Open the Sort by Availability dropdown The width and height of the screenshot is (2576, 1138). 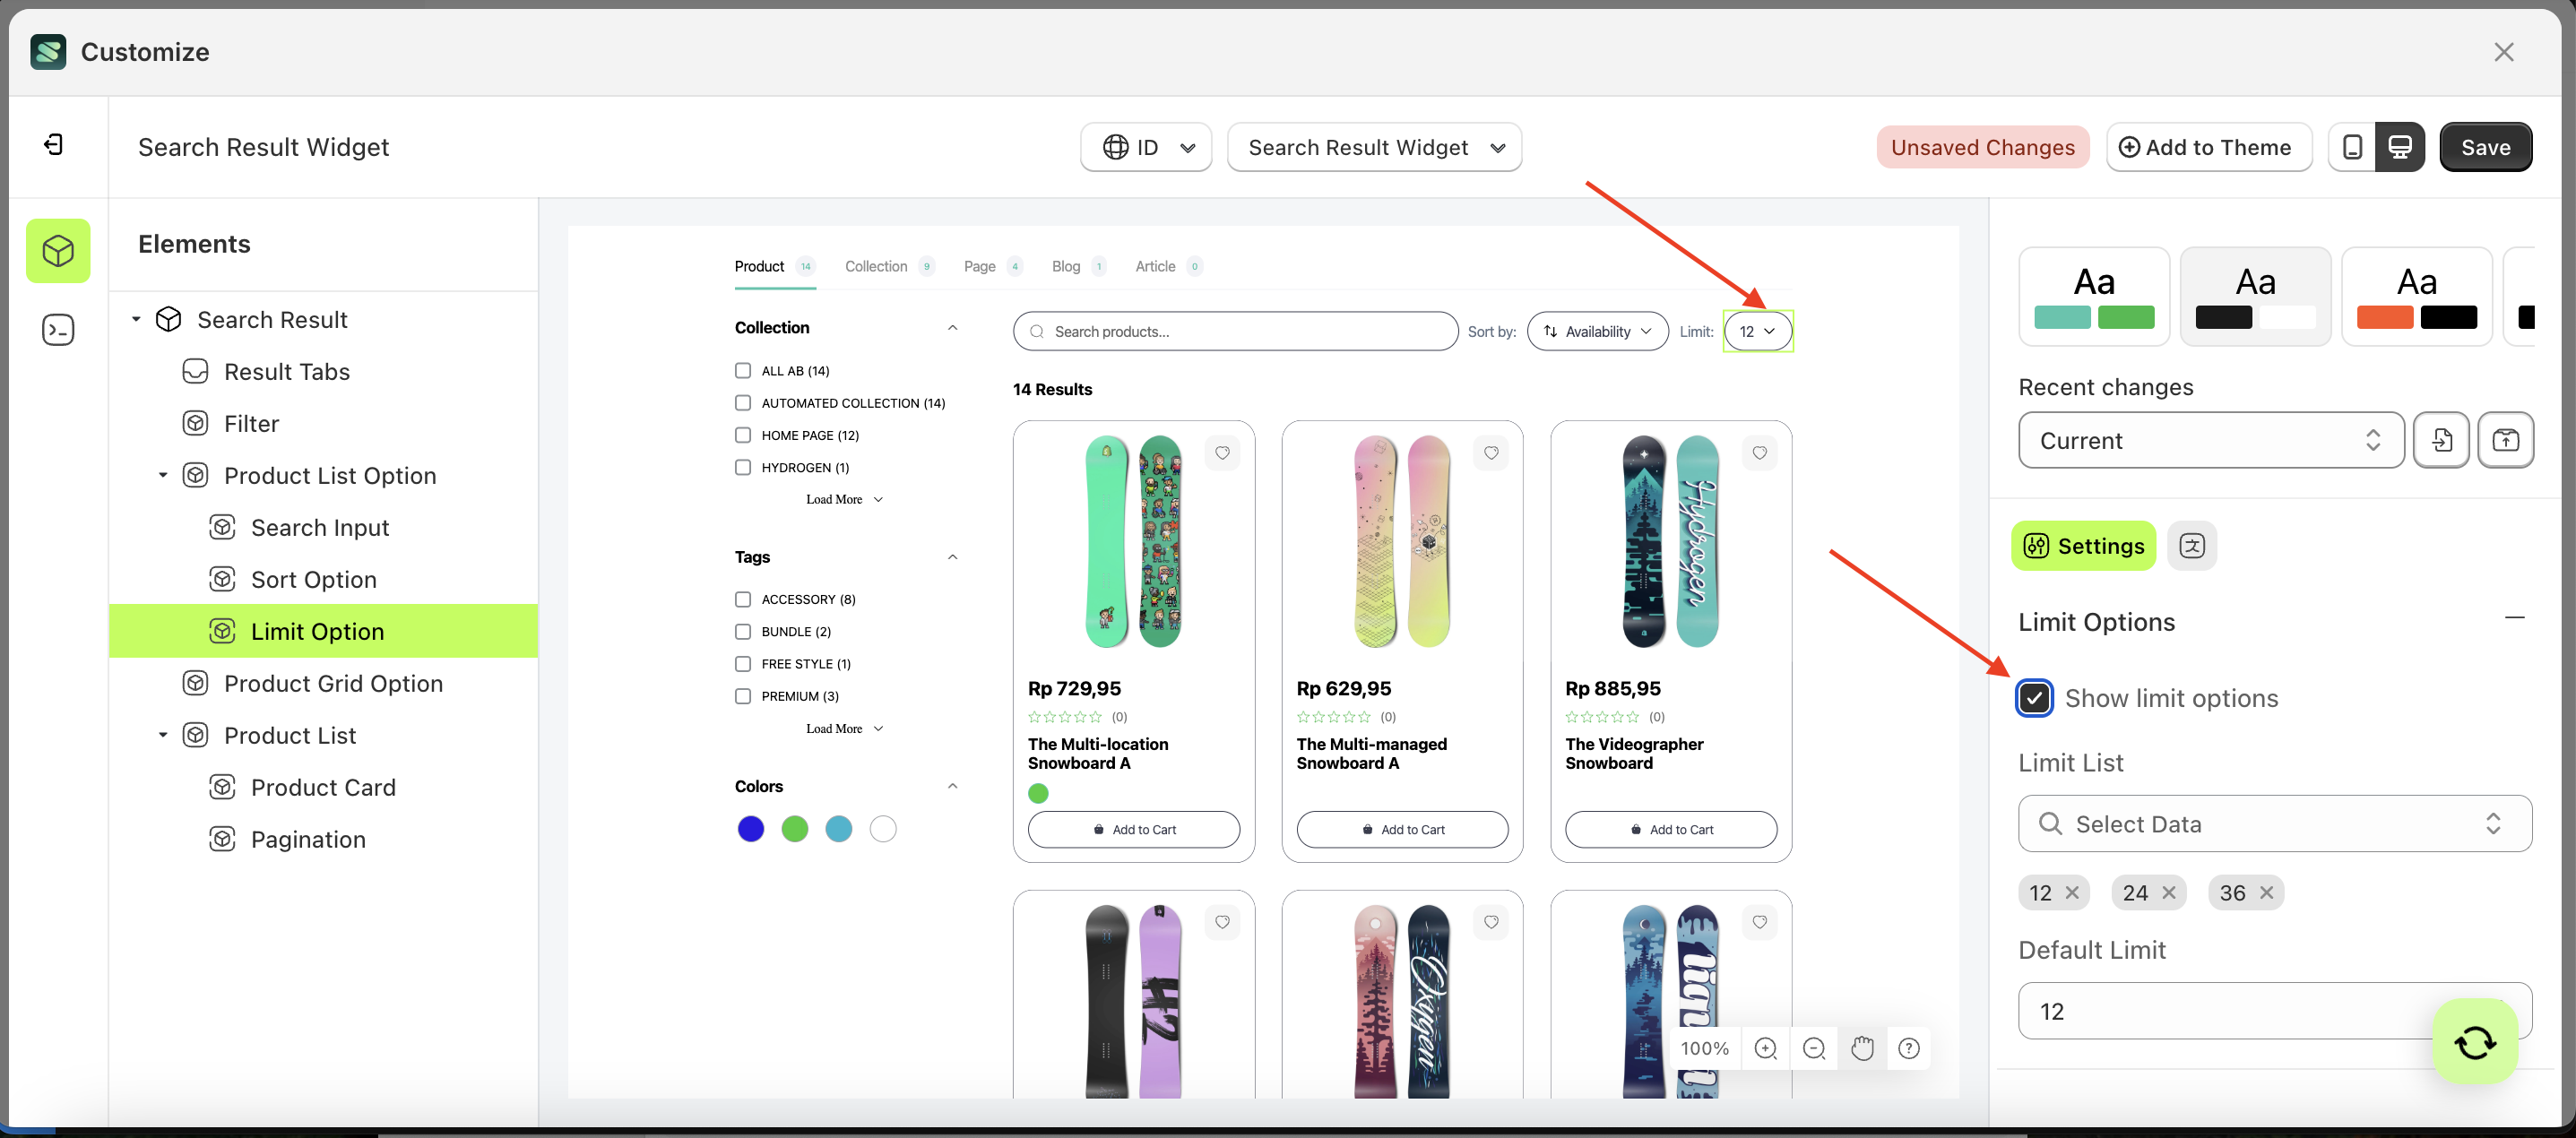pyautogui.click(x=1597, y=331)
